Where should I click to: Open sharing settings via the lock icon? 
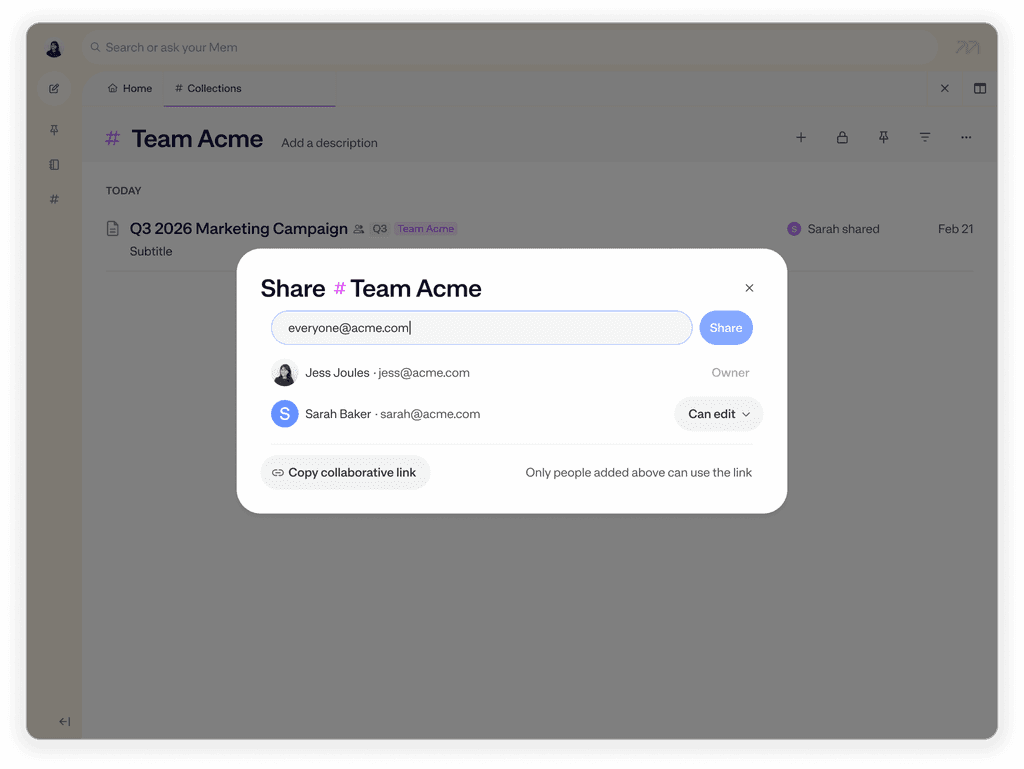click(x=842, y=137)
